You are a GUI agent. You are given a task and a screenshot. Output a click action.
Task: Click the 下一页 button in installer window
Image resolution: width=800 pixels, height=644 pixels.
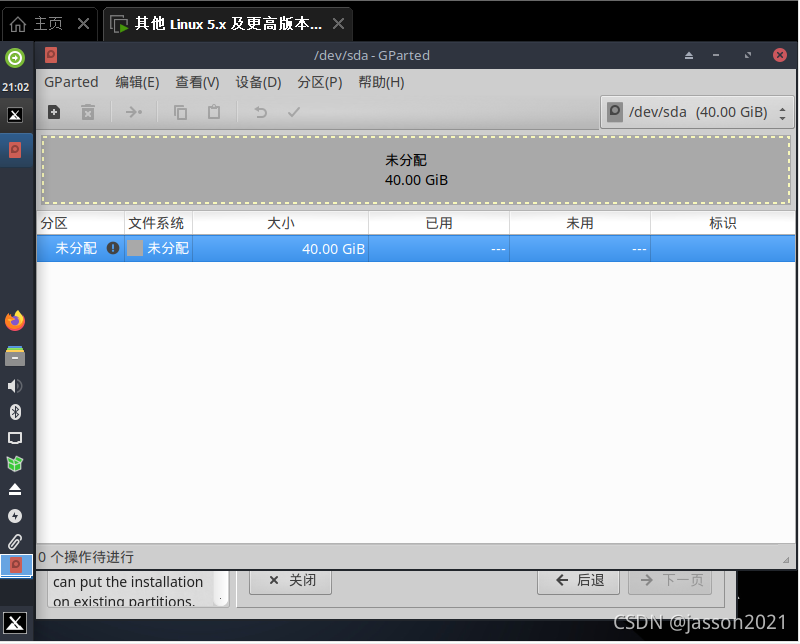point(670,581)
